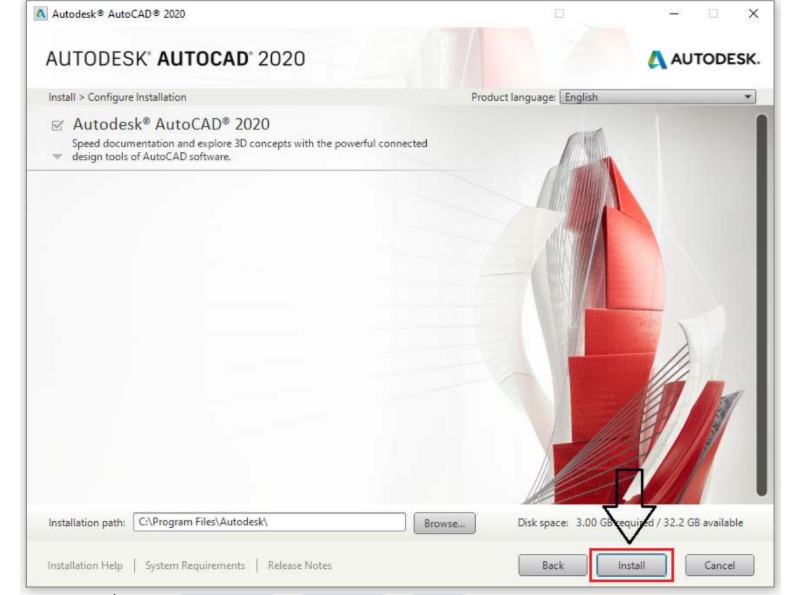Click the 'Autodesk® AutoCAD® 2020' product title
This screenshot has width=800, height=595.
pos(171,124)
